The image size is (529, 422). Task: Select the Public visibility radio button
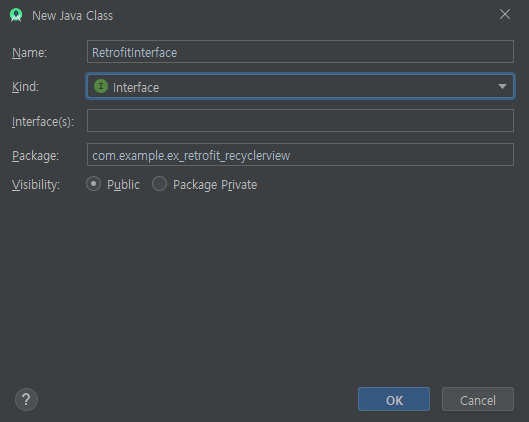[93, 184]
